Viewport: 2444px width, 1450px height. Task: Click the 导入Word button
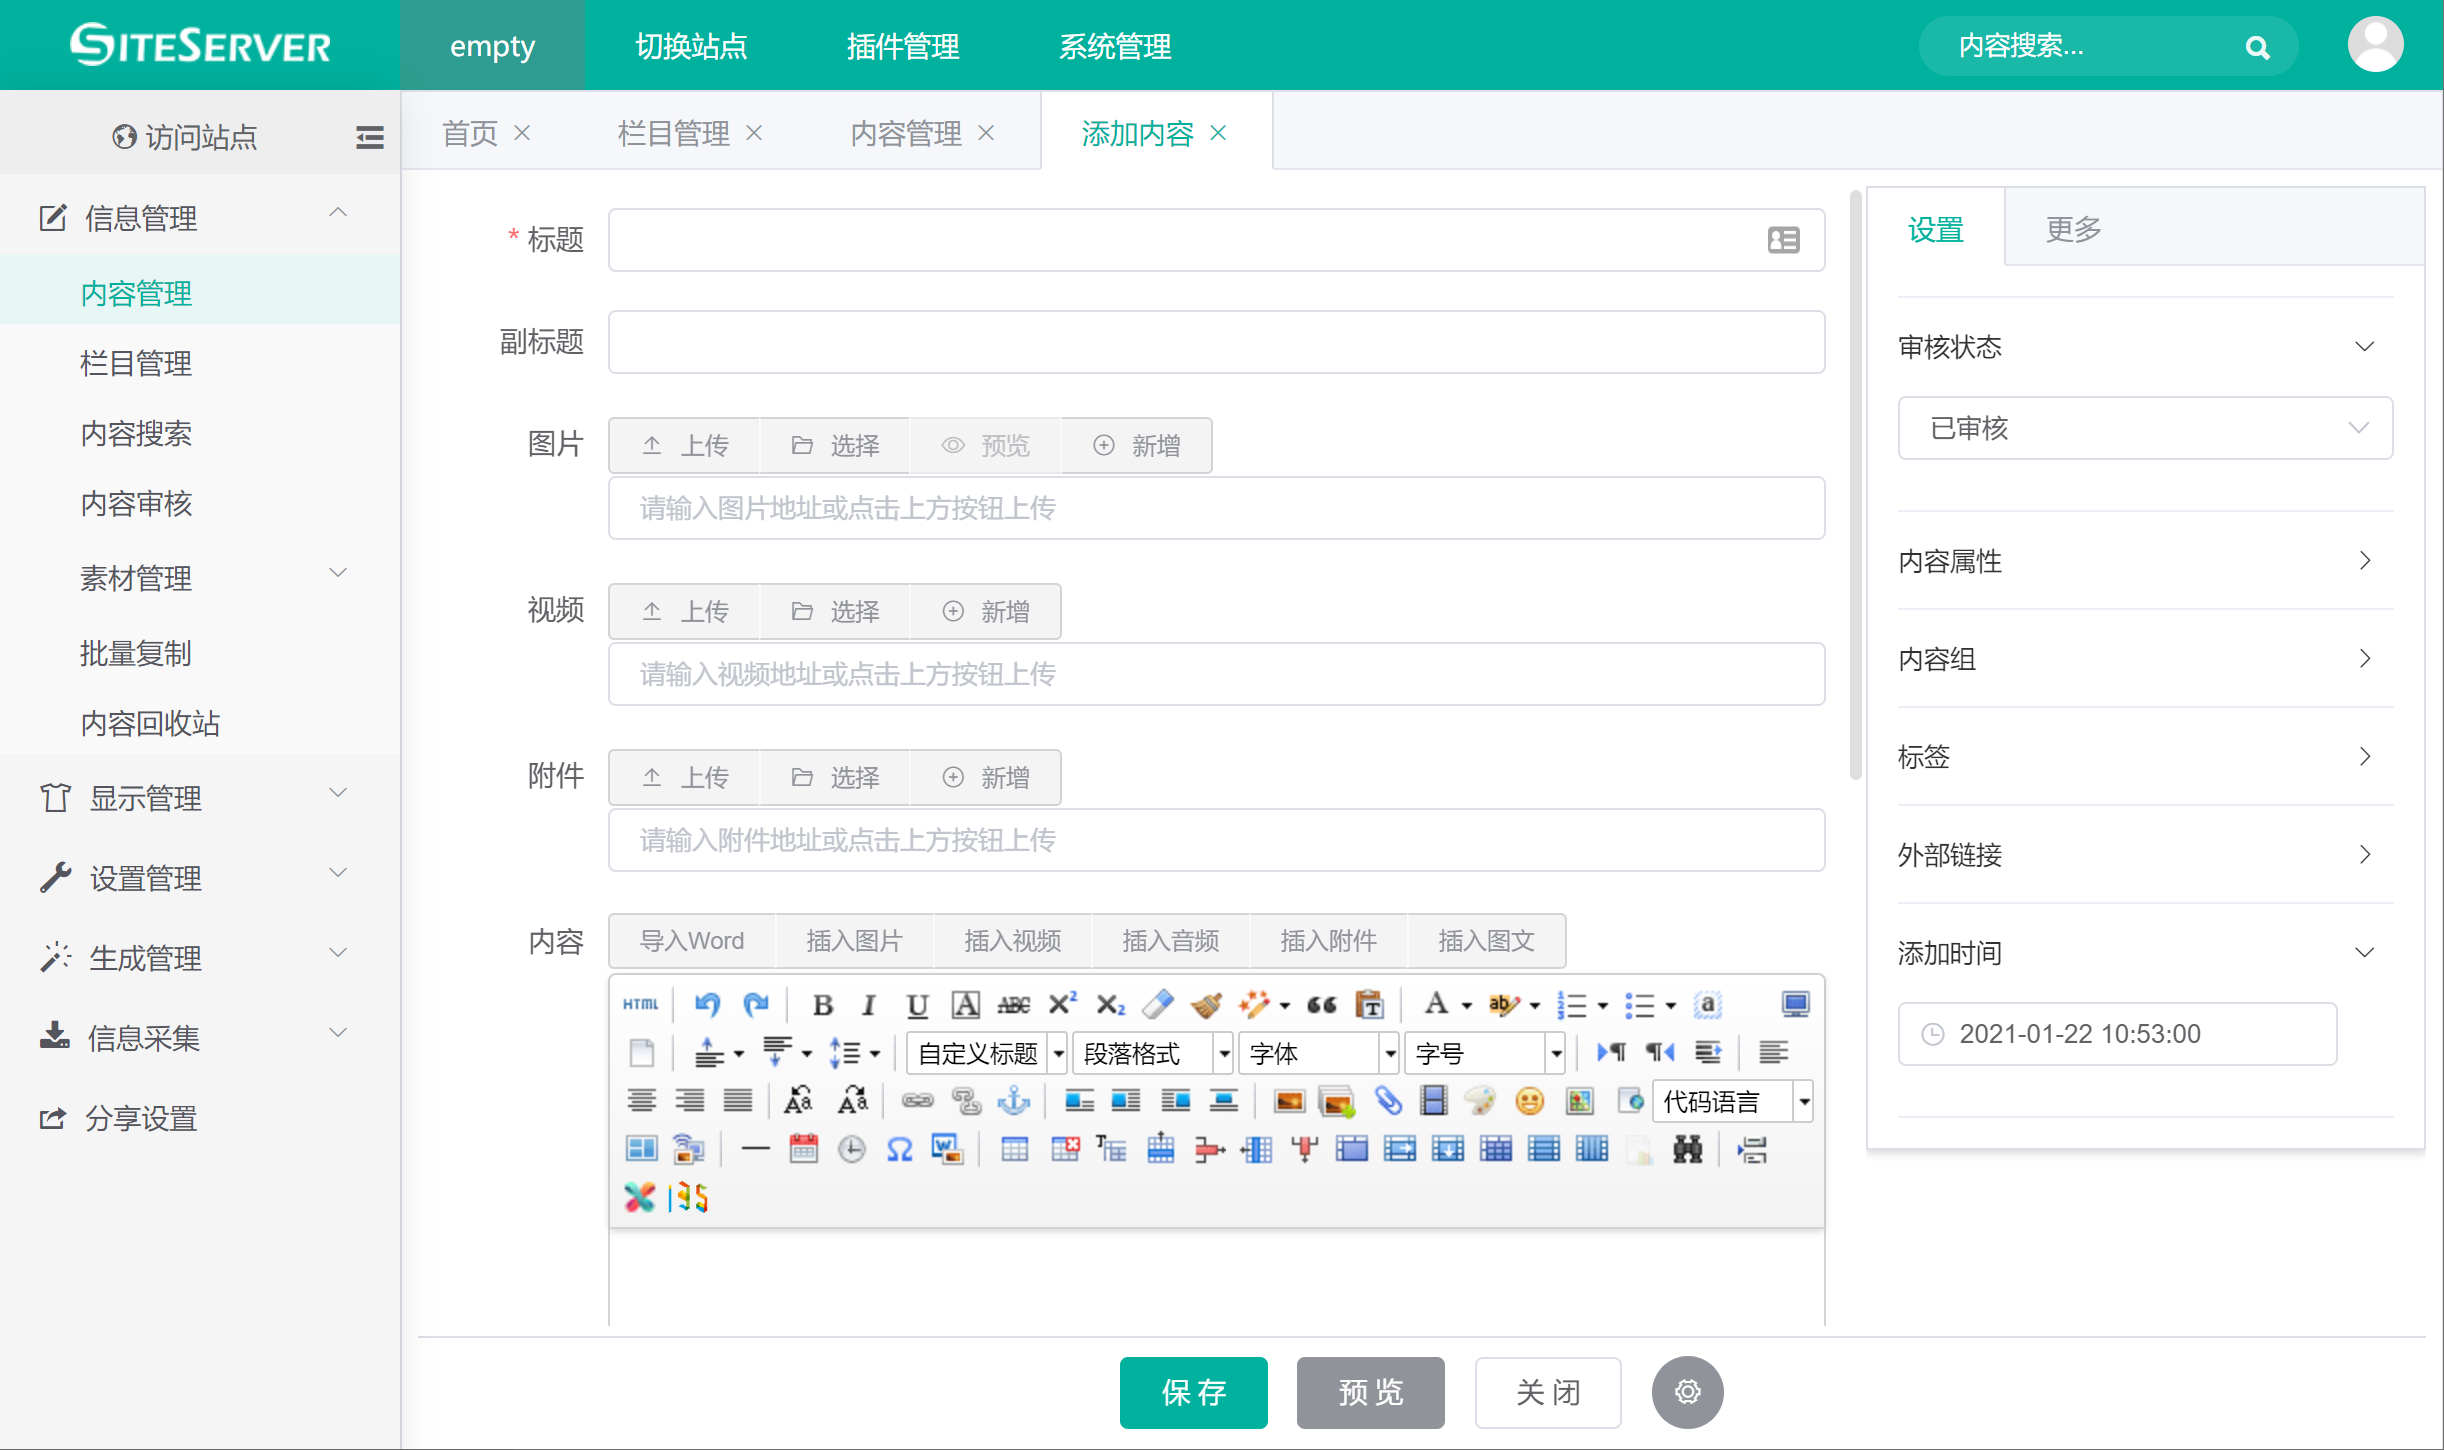coord(691,941)
